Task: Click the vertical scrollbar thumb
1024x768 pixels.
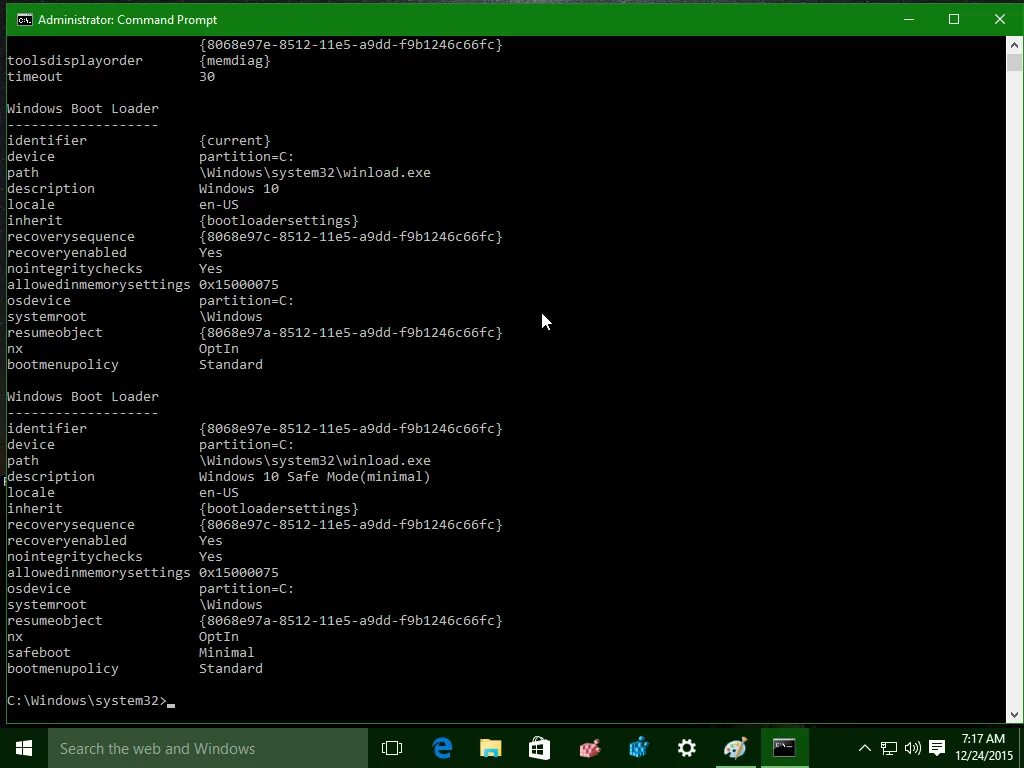Action: [1014, 63]
